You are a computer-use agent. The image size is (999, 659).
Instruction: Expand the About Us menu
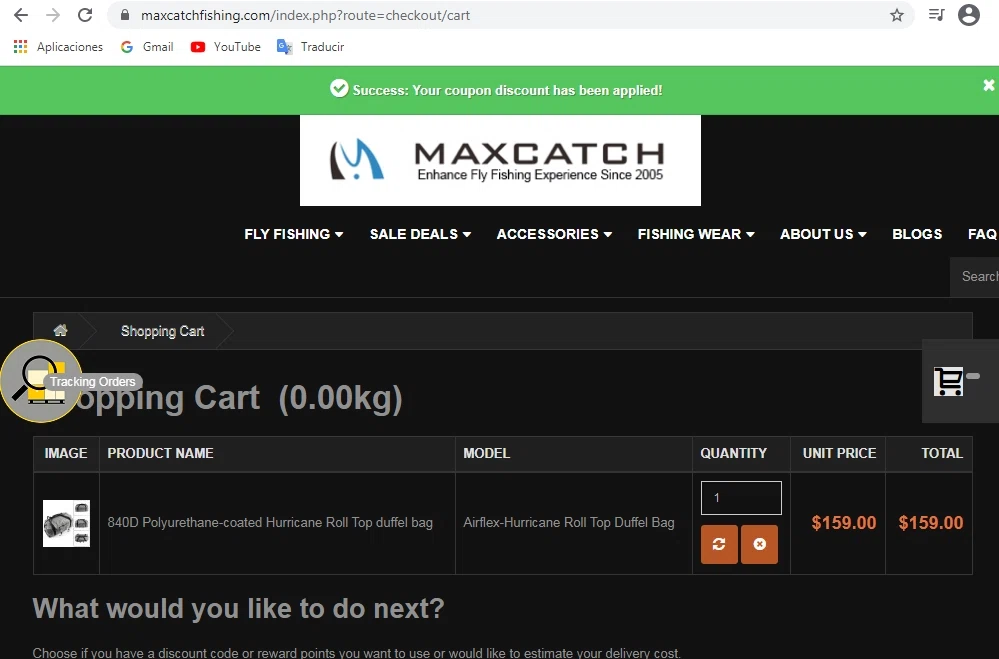823,234
